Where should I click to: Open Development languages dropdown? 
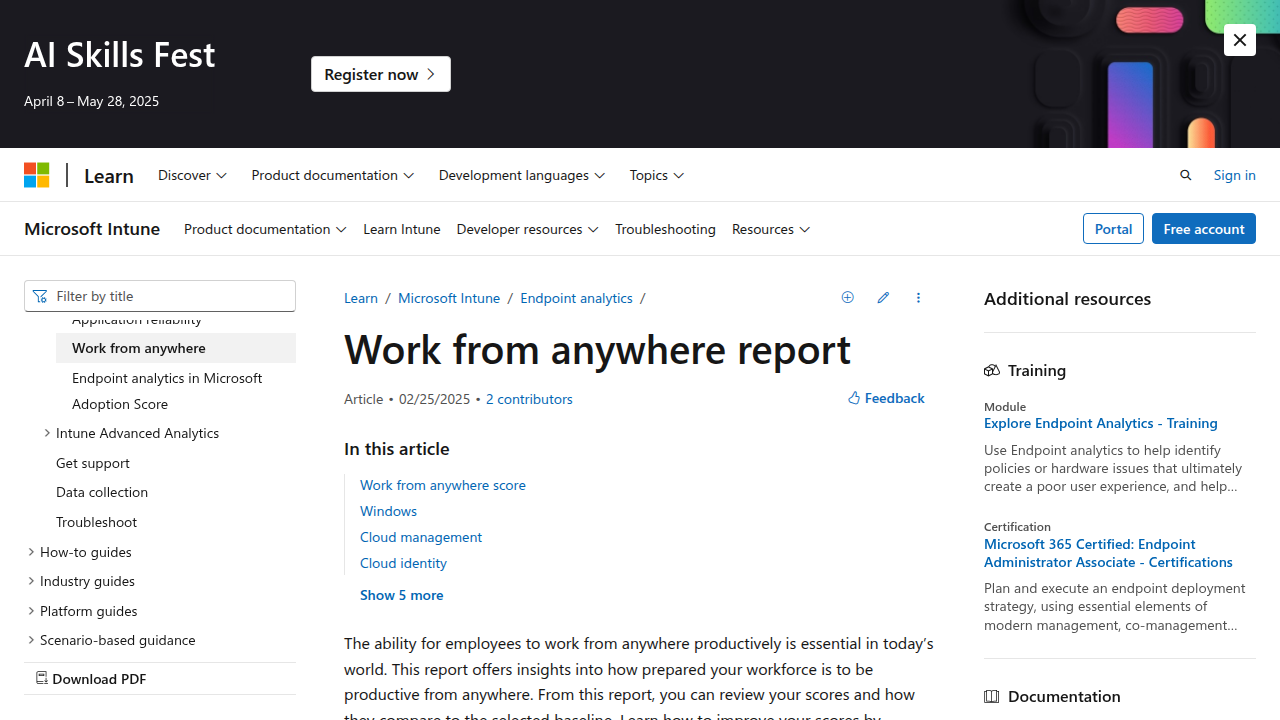521,175
